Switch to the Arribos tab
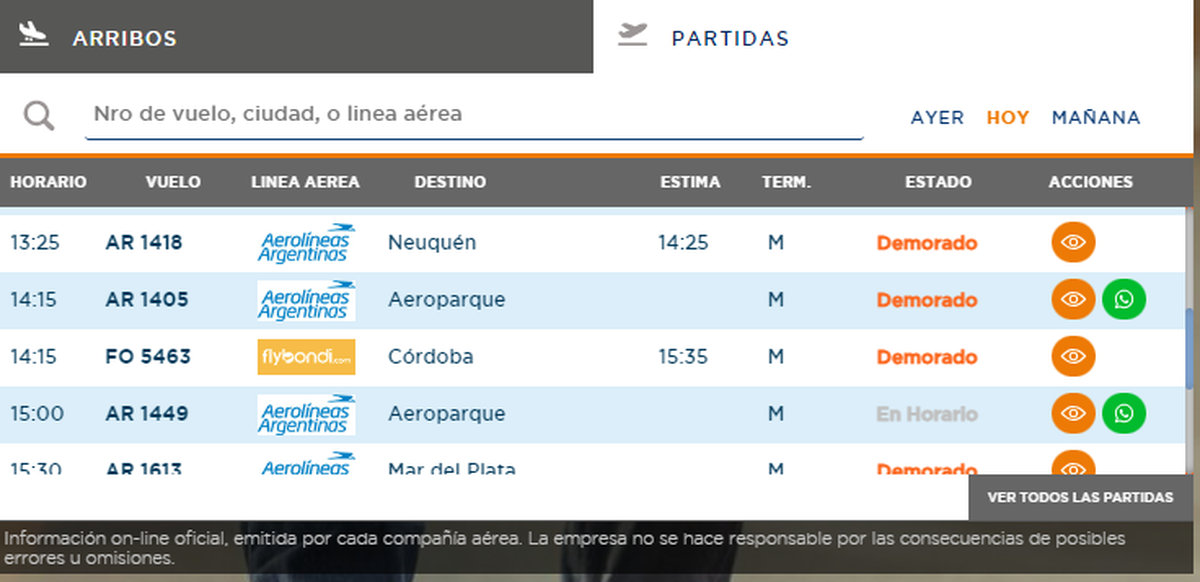This screenshot has height=582, width=1200. [x=296, y=37]
